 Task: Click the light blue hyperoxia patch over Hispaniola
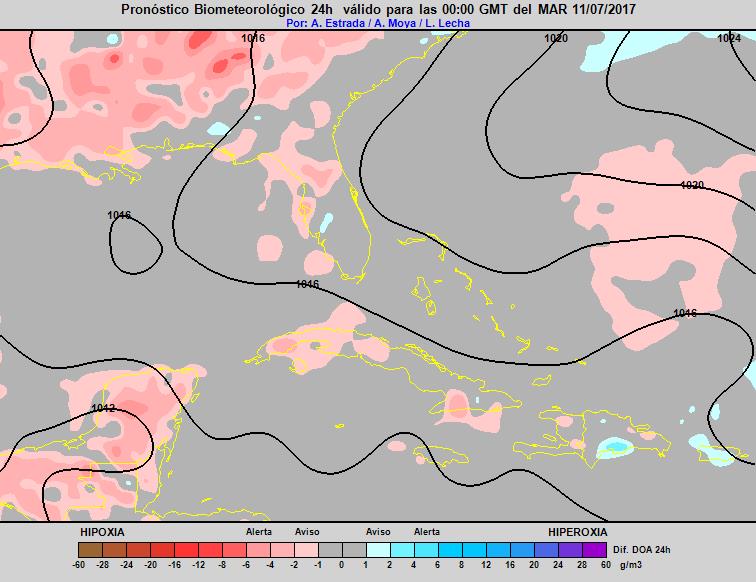point(614,447)
